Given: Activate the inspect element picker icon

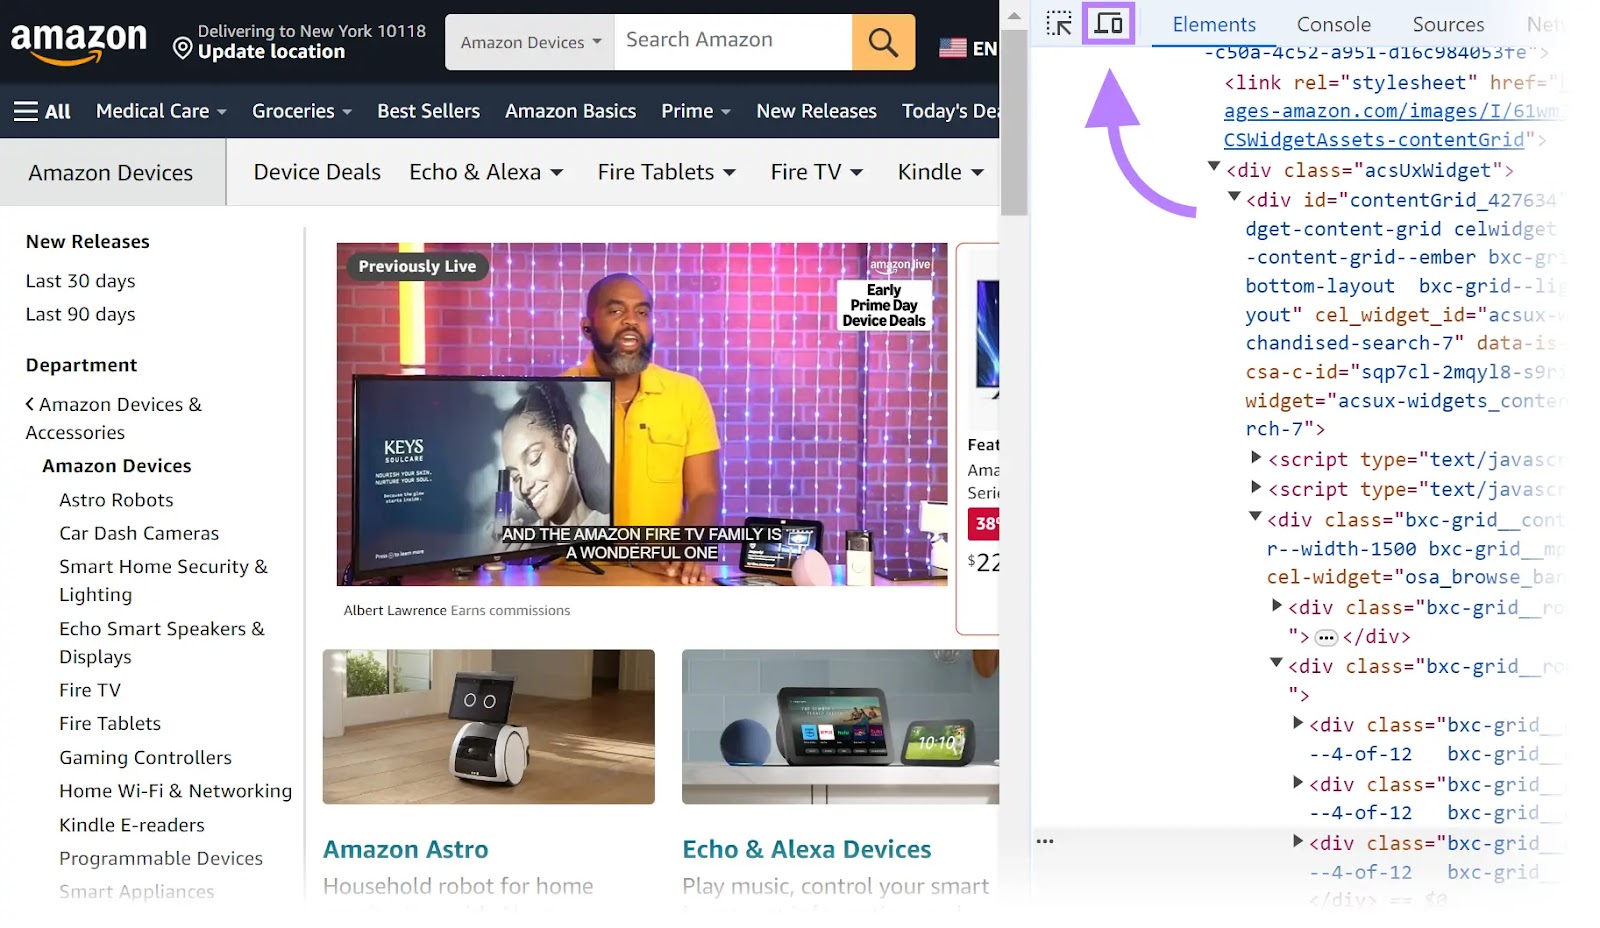Looking at the screenshot, I should click(x=1058, y=23).
